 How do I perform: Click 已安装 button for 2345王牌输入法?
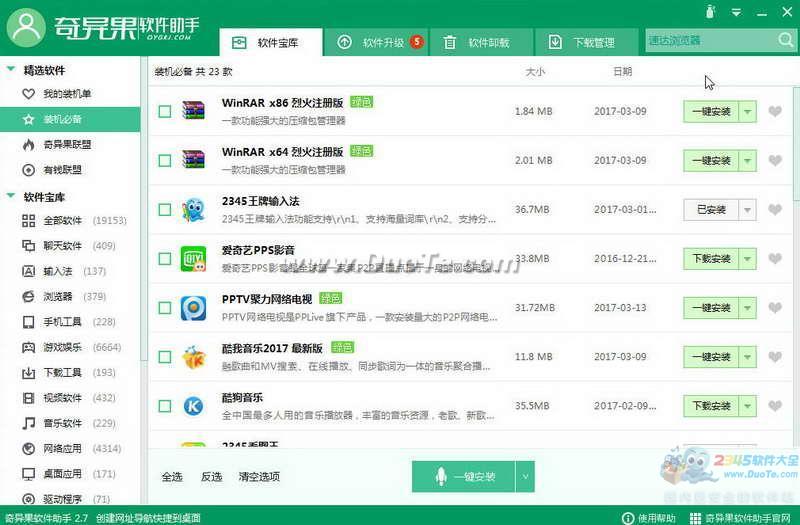click(x=711, y=209)
